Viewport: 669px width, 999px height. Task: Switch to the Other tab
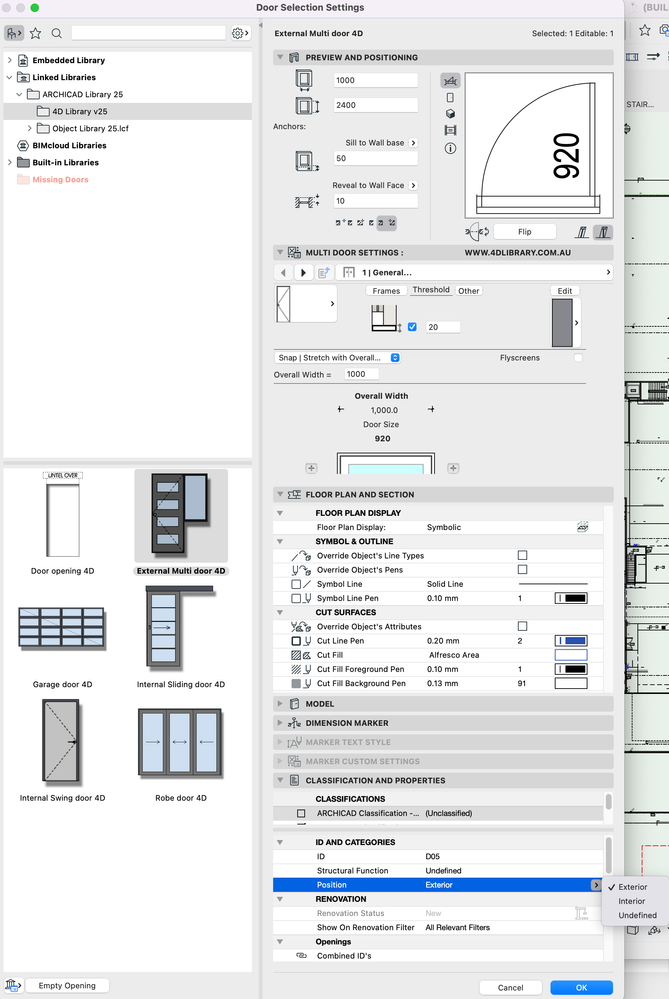[x=468, y=291]
